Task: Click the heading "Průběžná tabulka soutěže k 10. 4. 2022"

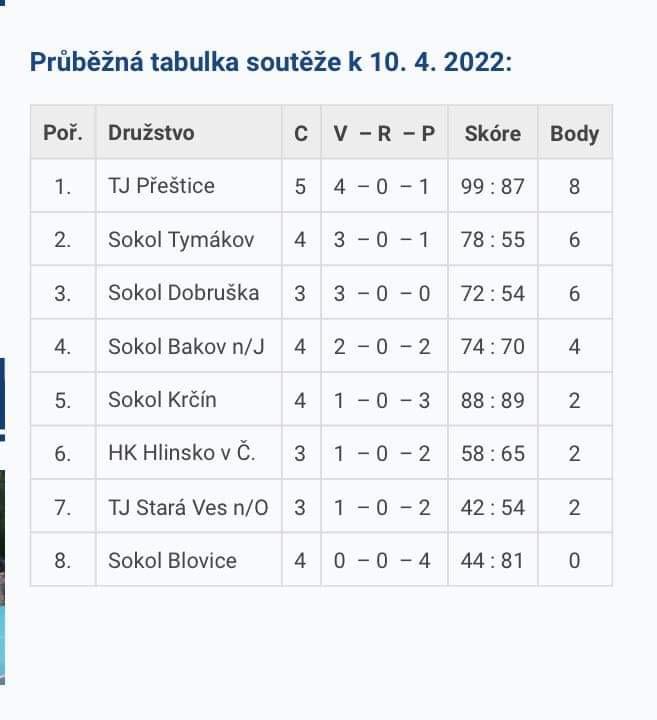Action: pos(271,62)
